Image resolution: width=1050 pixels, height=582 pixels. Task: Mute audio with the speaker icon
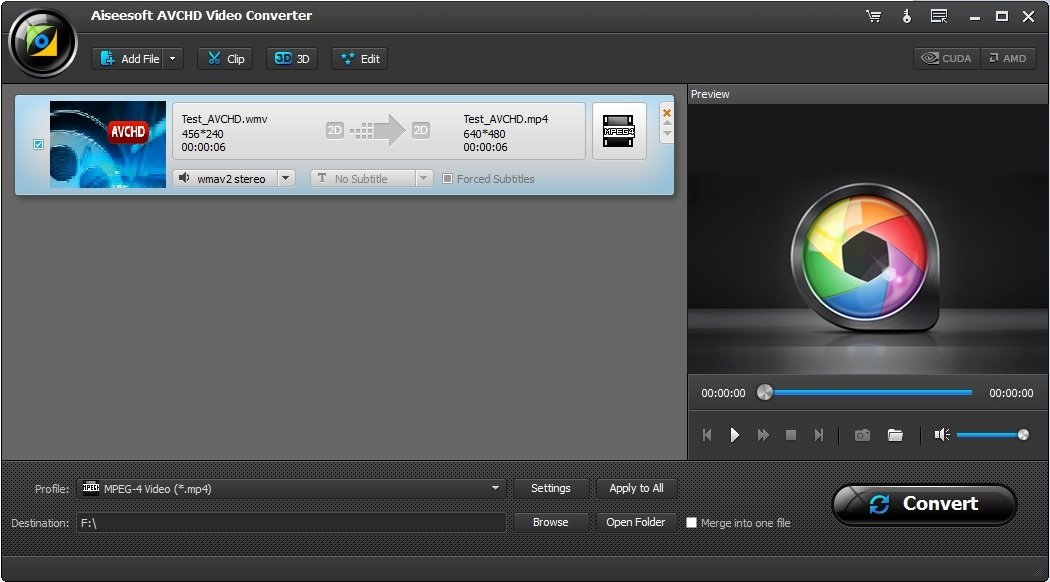[941, 434]
